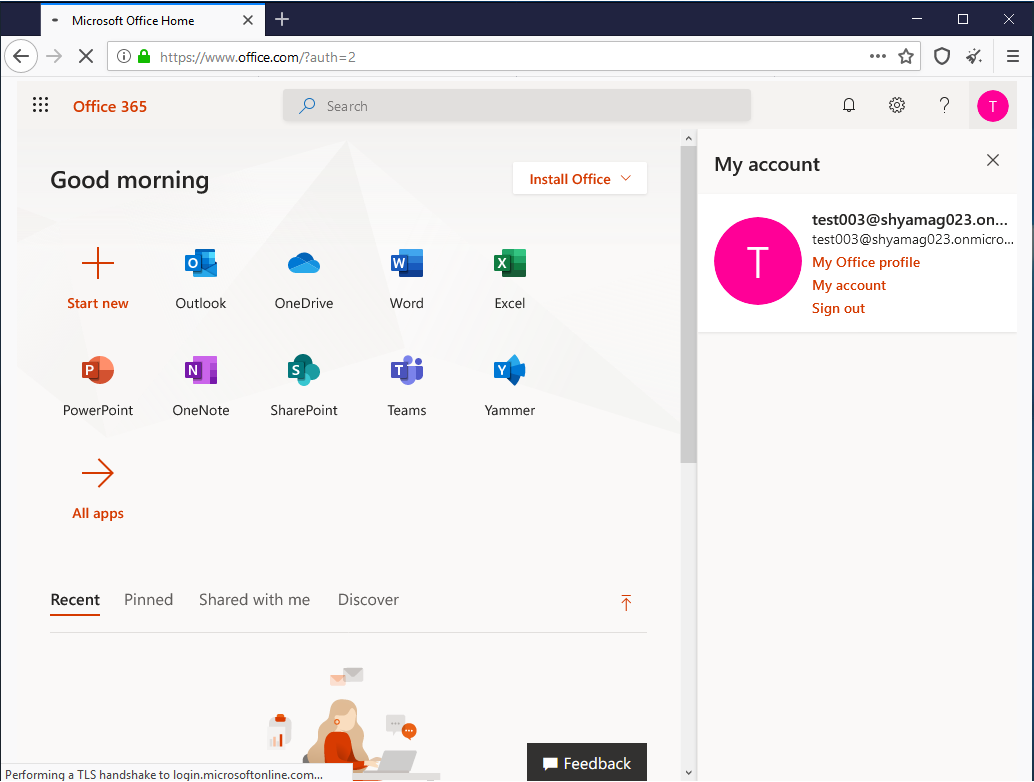Screen dimensions: 1034x782
Task: Bookmark this page with the star
Action: pyautogui.click(x=906, y=57)
